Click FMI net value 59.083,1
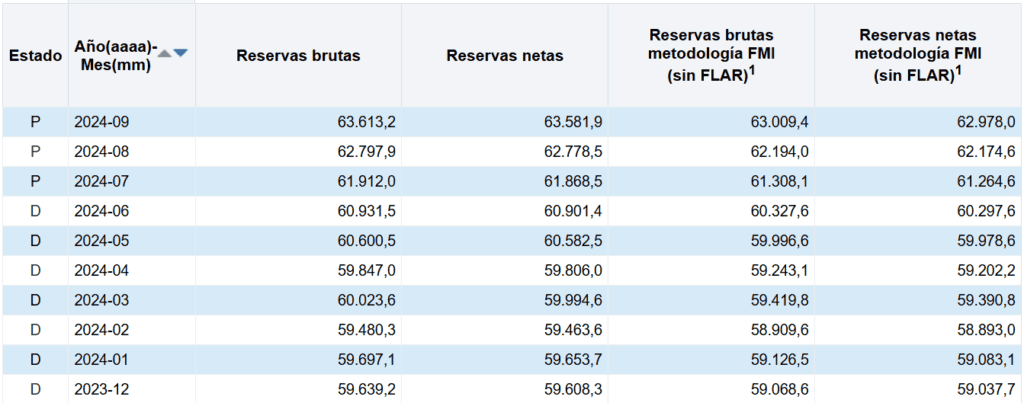 click(x=987, y=360)
